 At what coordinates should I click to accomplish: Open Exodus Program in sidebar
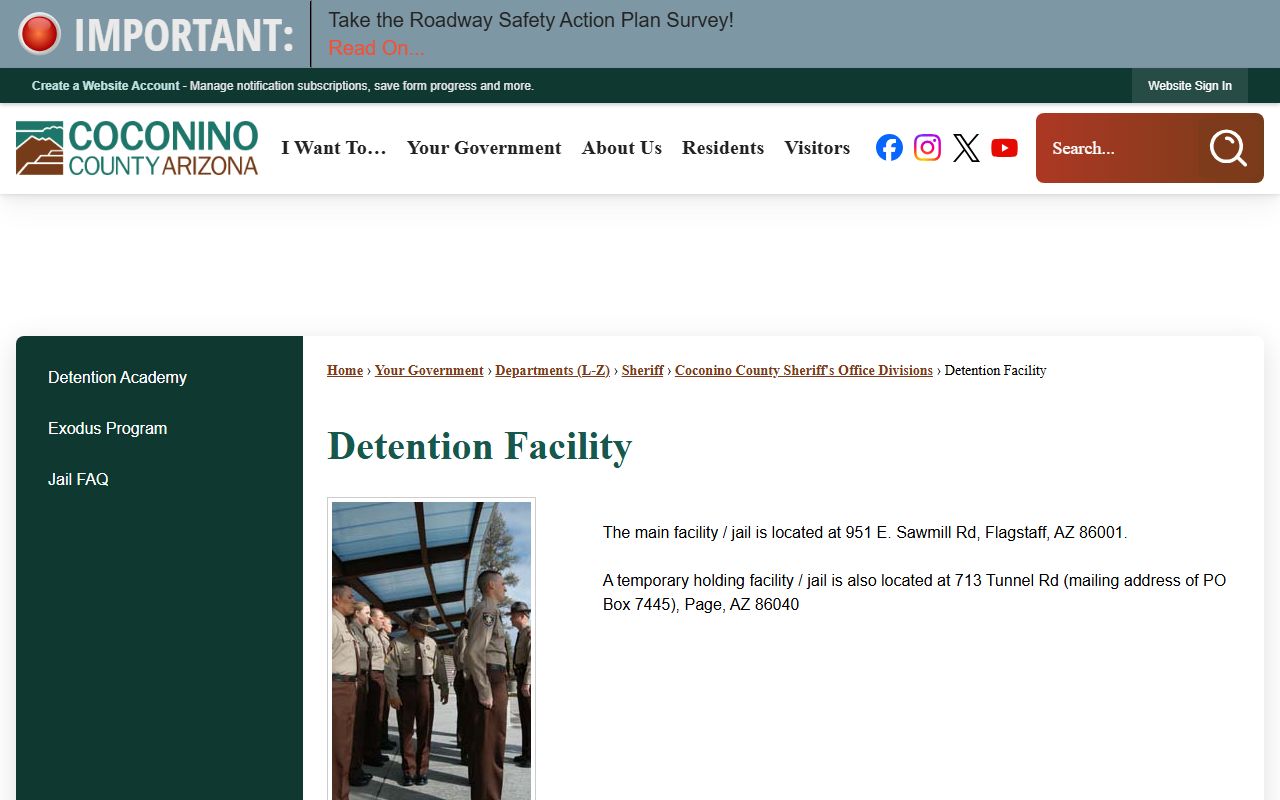click(x=108, y=428)
